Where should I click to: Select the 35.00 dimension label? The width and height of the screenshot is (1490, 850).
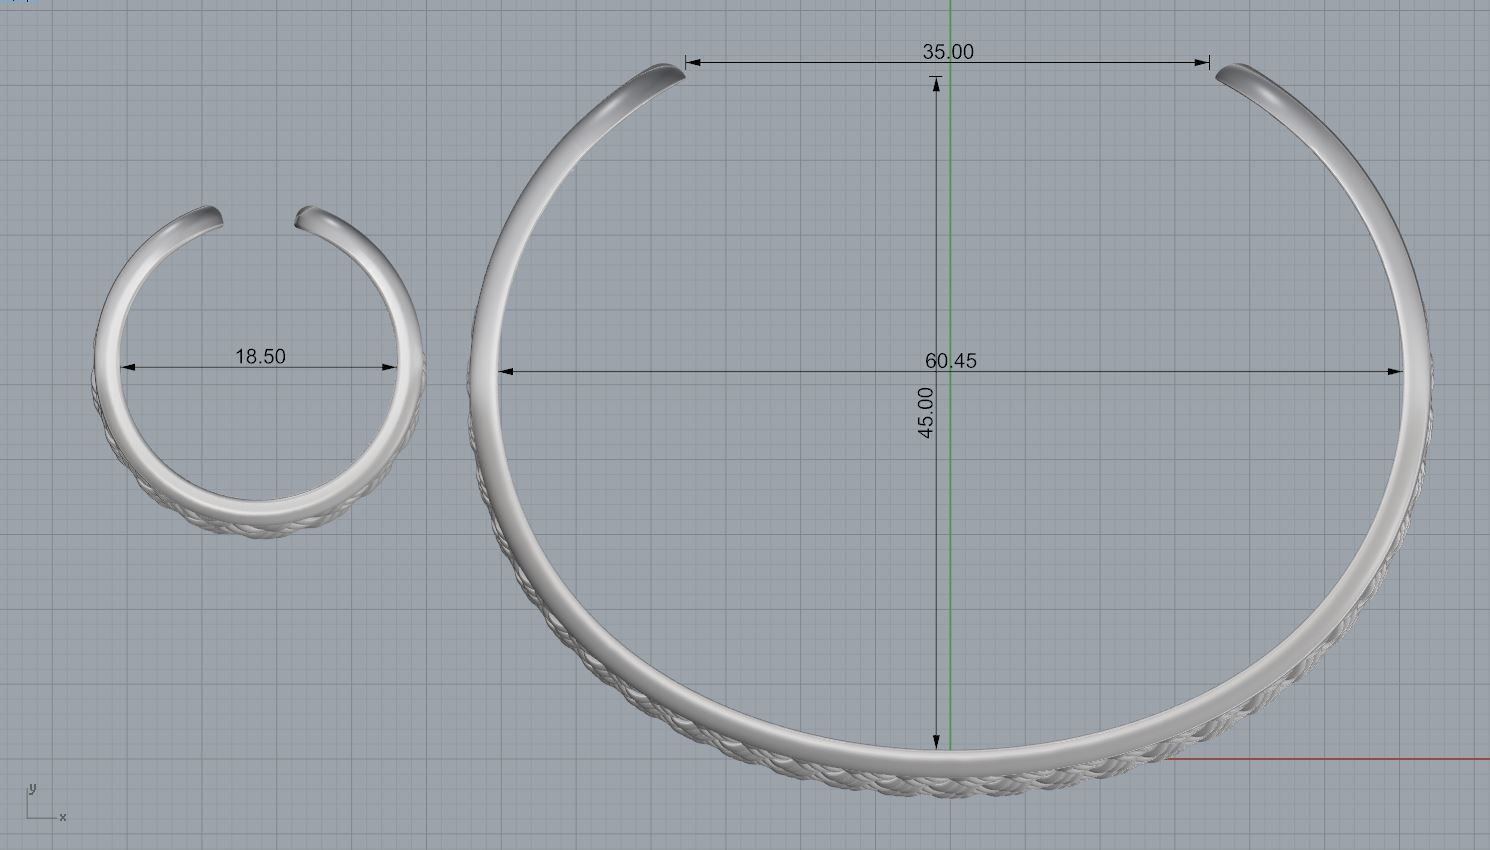(948, 52)
